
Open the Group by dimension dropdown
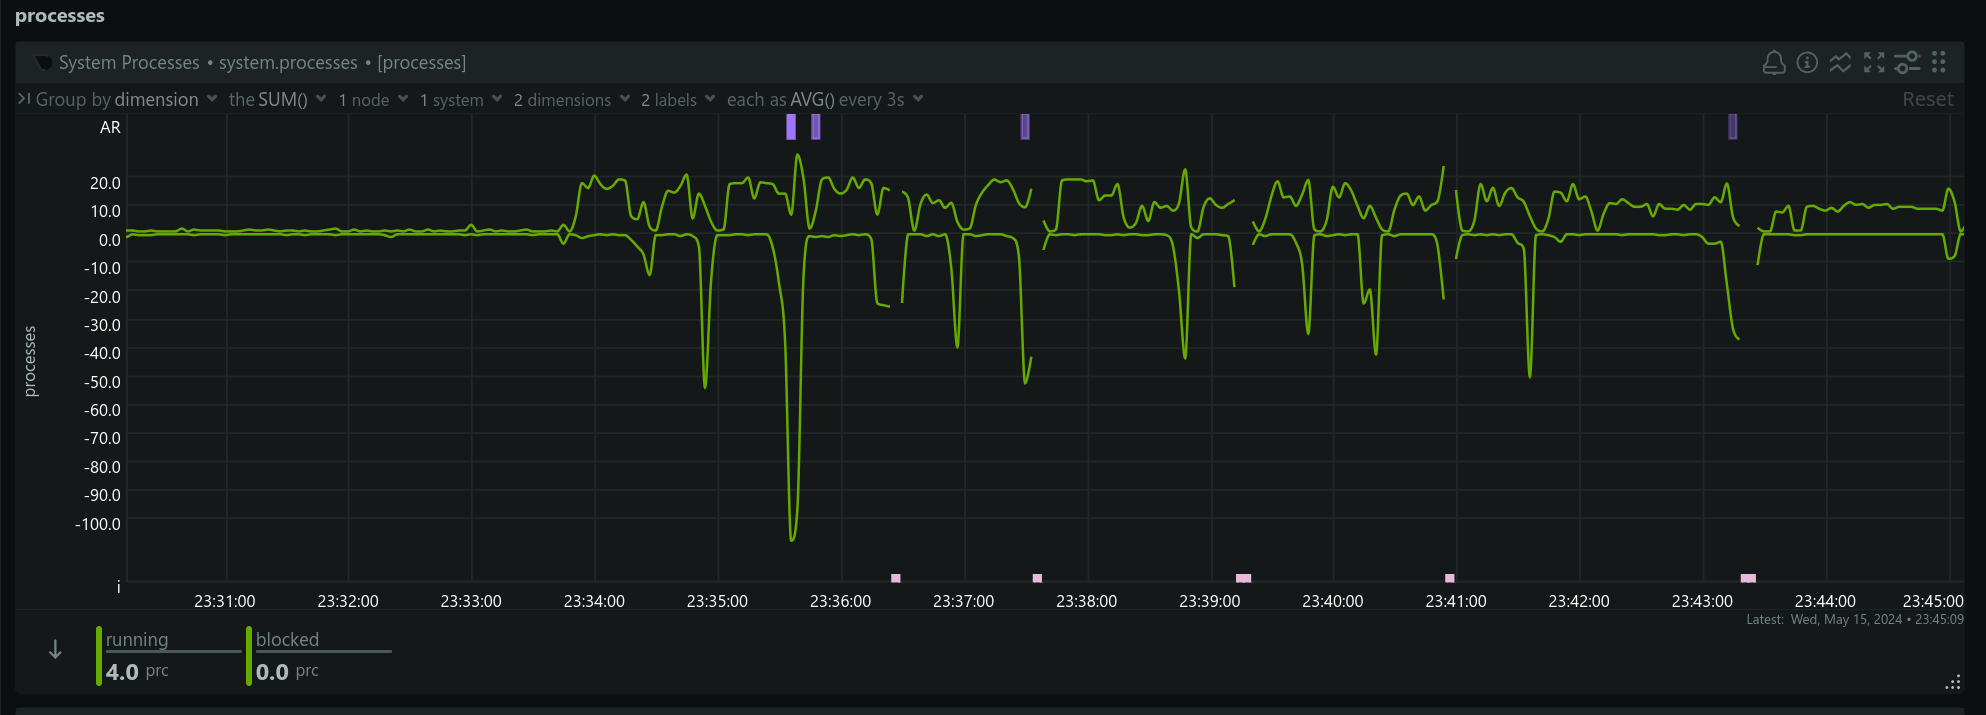click(x=126, y=100)
